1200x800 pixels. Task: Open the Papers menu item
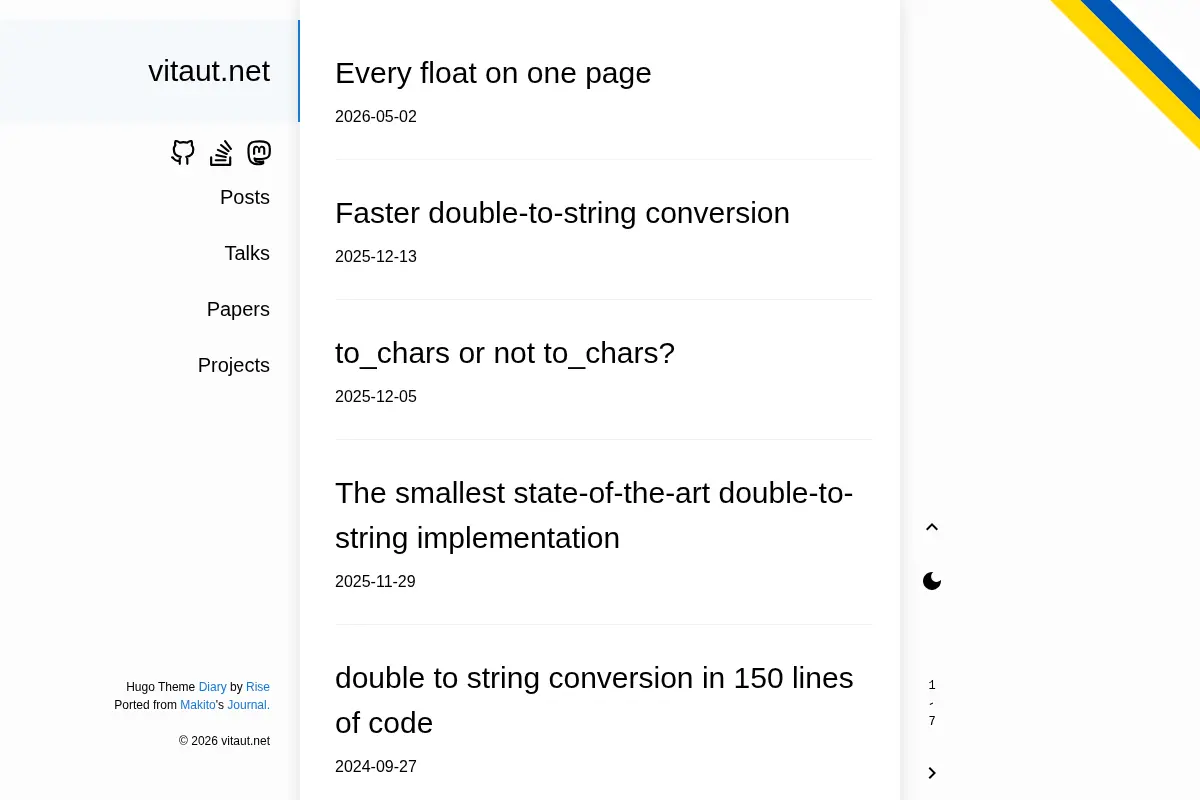tap(238, 309)
